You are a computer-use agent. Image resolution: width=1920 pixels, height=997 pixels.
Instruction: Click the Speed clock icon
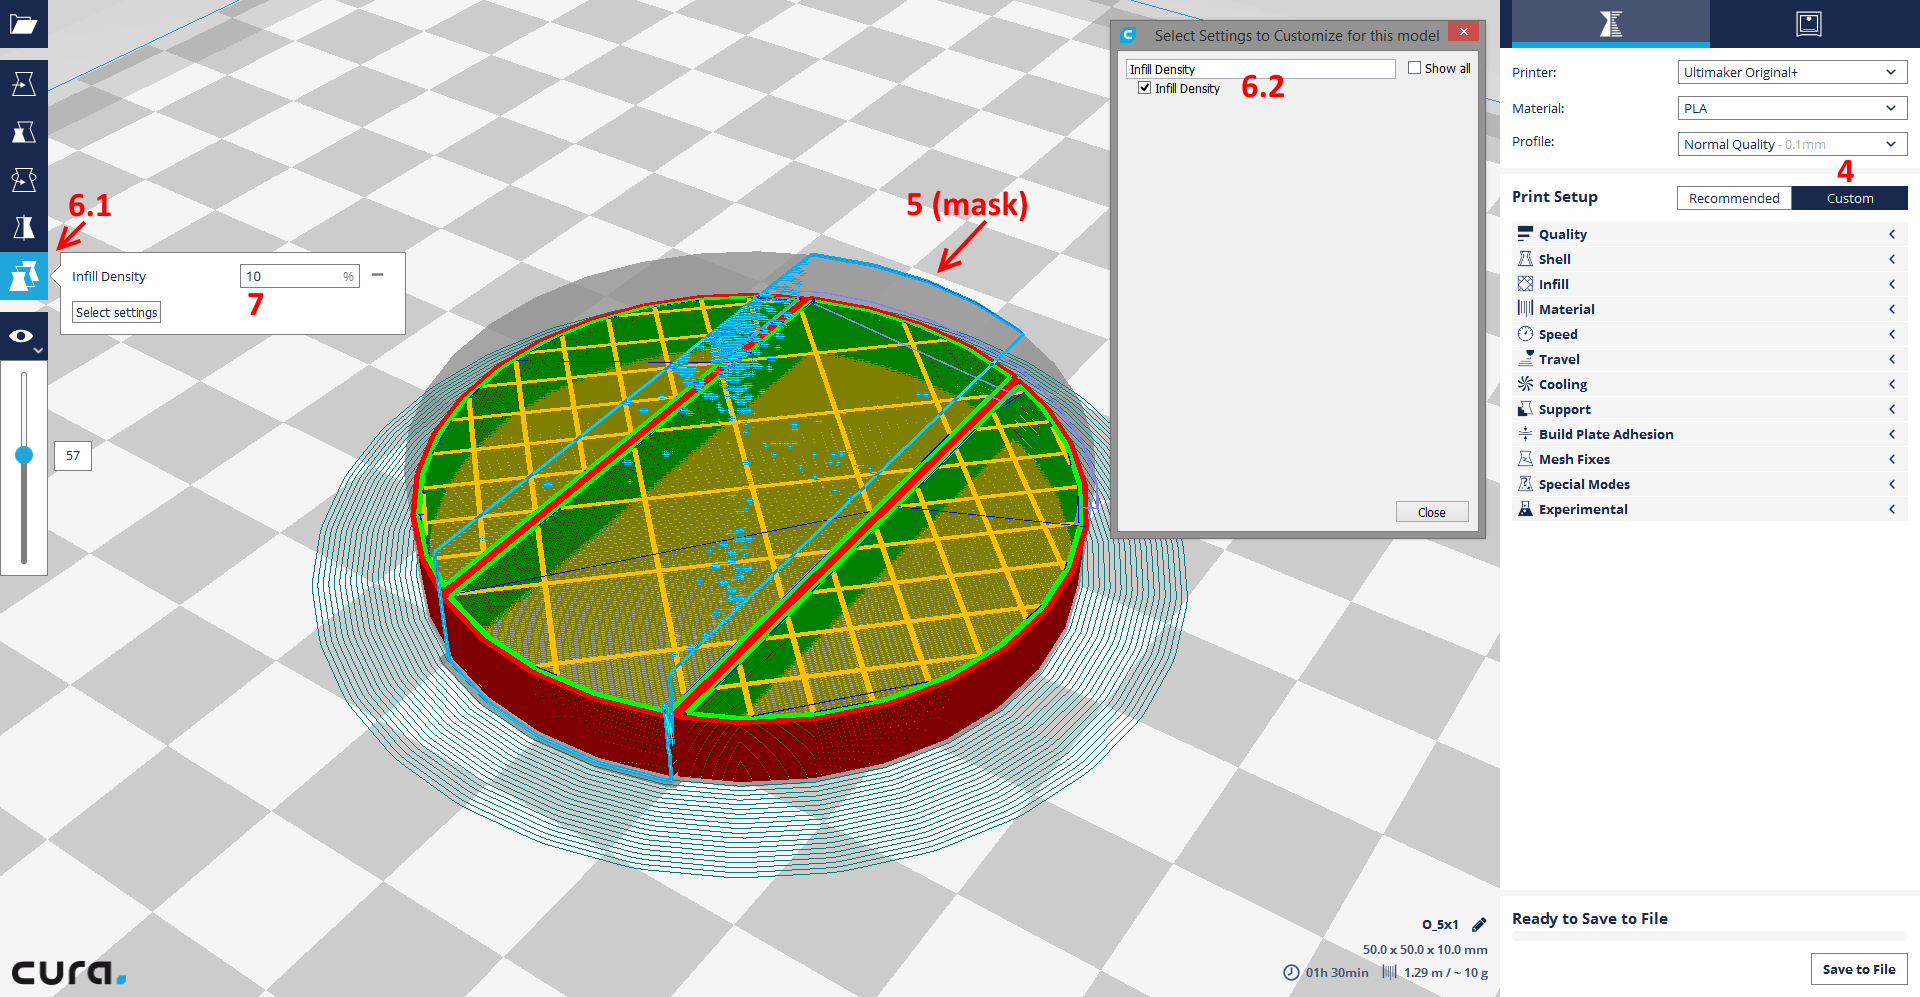tap(1525, 334)
